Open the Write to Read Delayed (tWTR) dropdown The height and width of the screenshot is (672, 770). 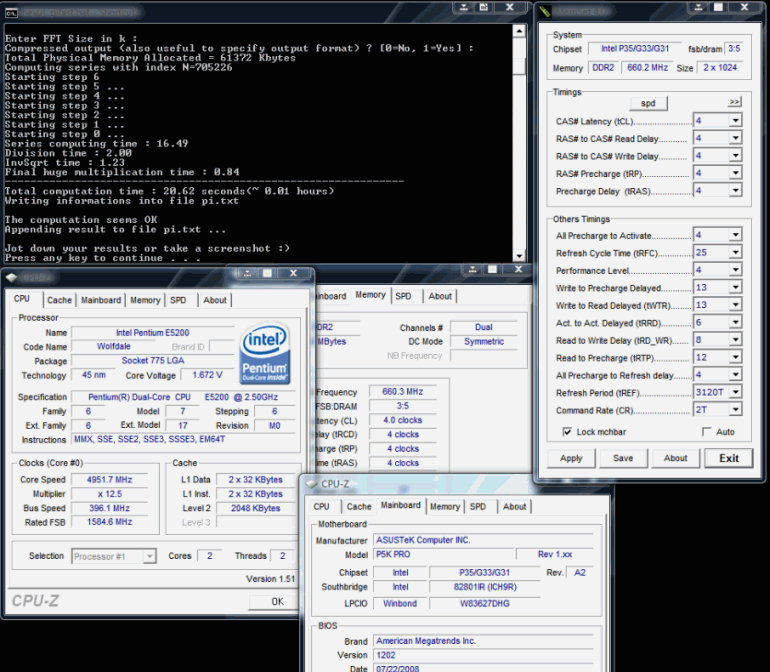(735, 305)
